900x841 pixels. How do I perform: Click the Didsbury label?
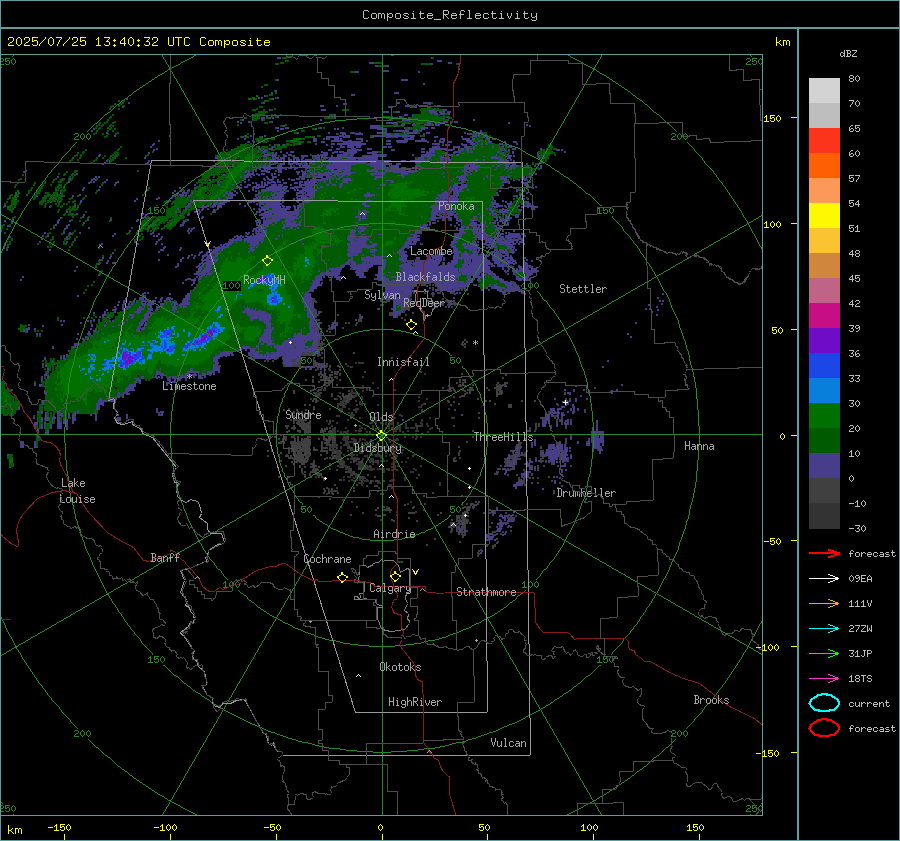click(x=378, y=448)
